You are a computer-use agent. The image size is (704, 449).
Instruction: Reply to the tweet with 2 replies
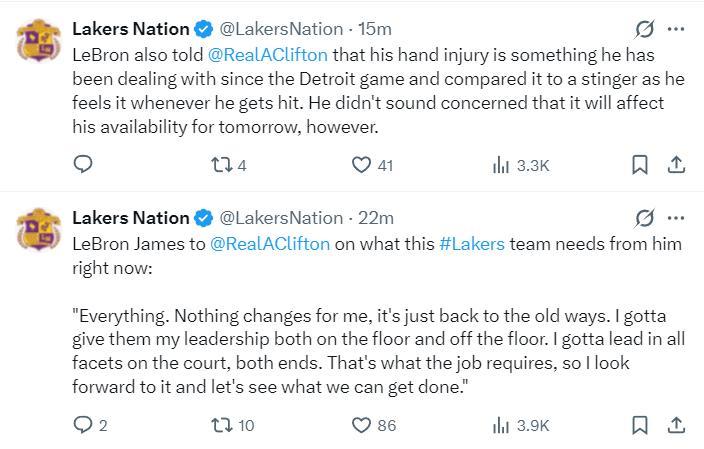[84, 425]
